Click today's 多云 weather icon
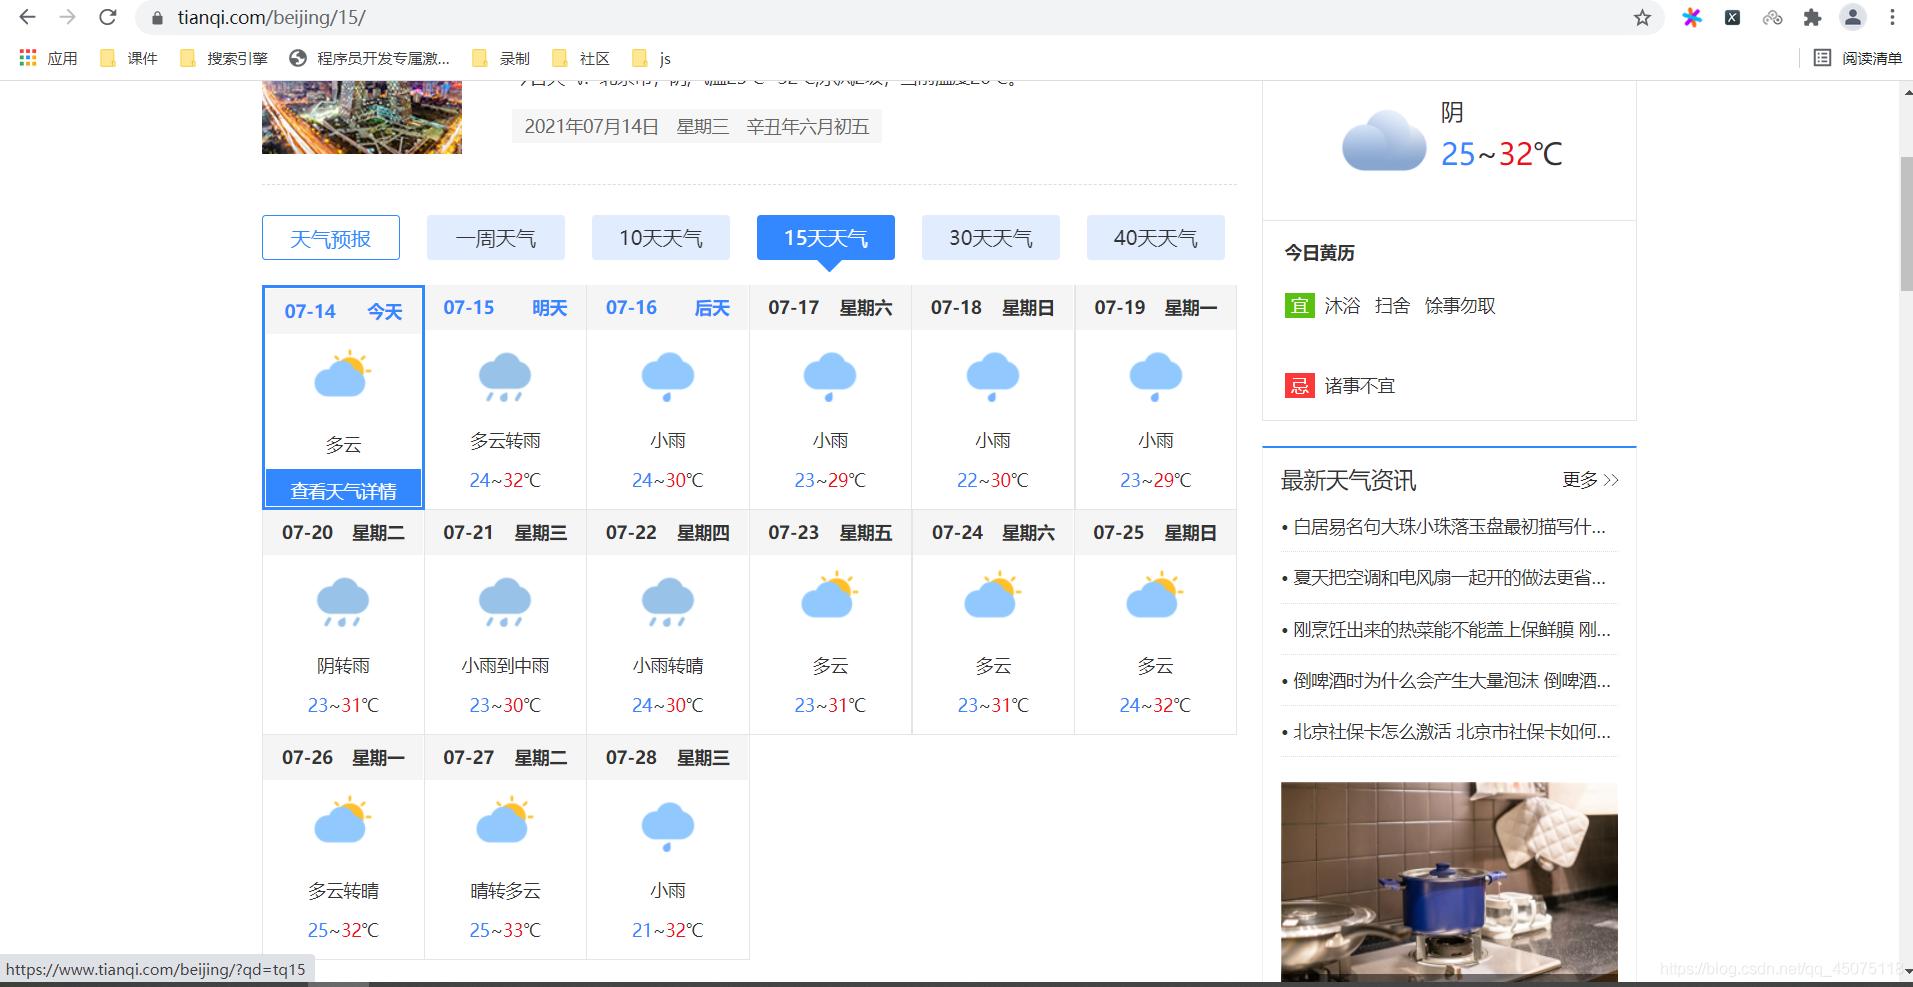This screenshot has height=987, width=1913. tap(342, 375)
